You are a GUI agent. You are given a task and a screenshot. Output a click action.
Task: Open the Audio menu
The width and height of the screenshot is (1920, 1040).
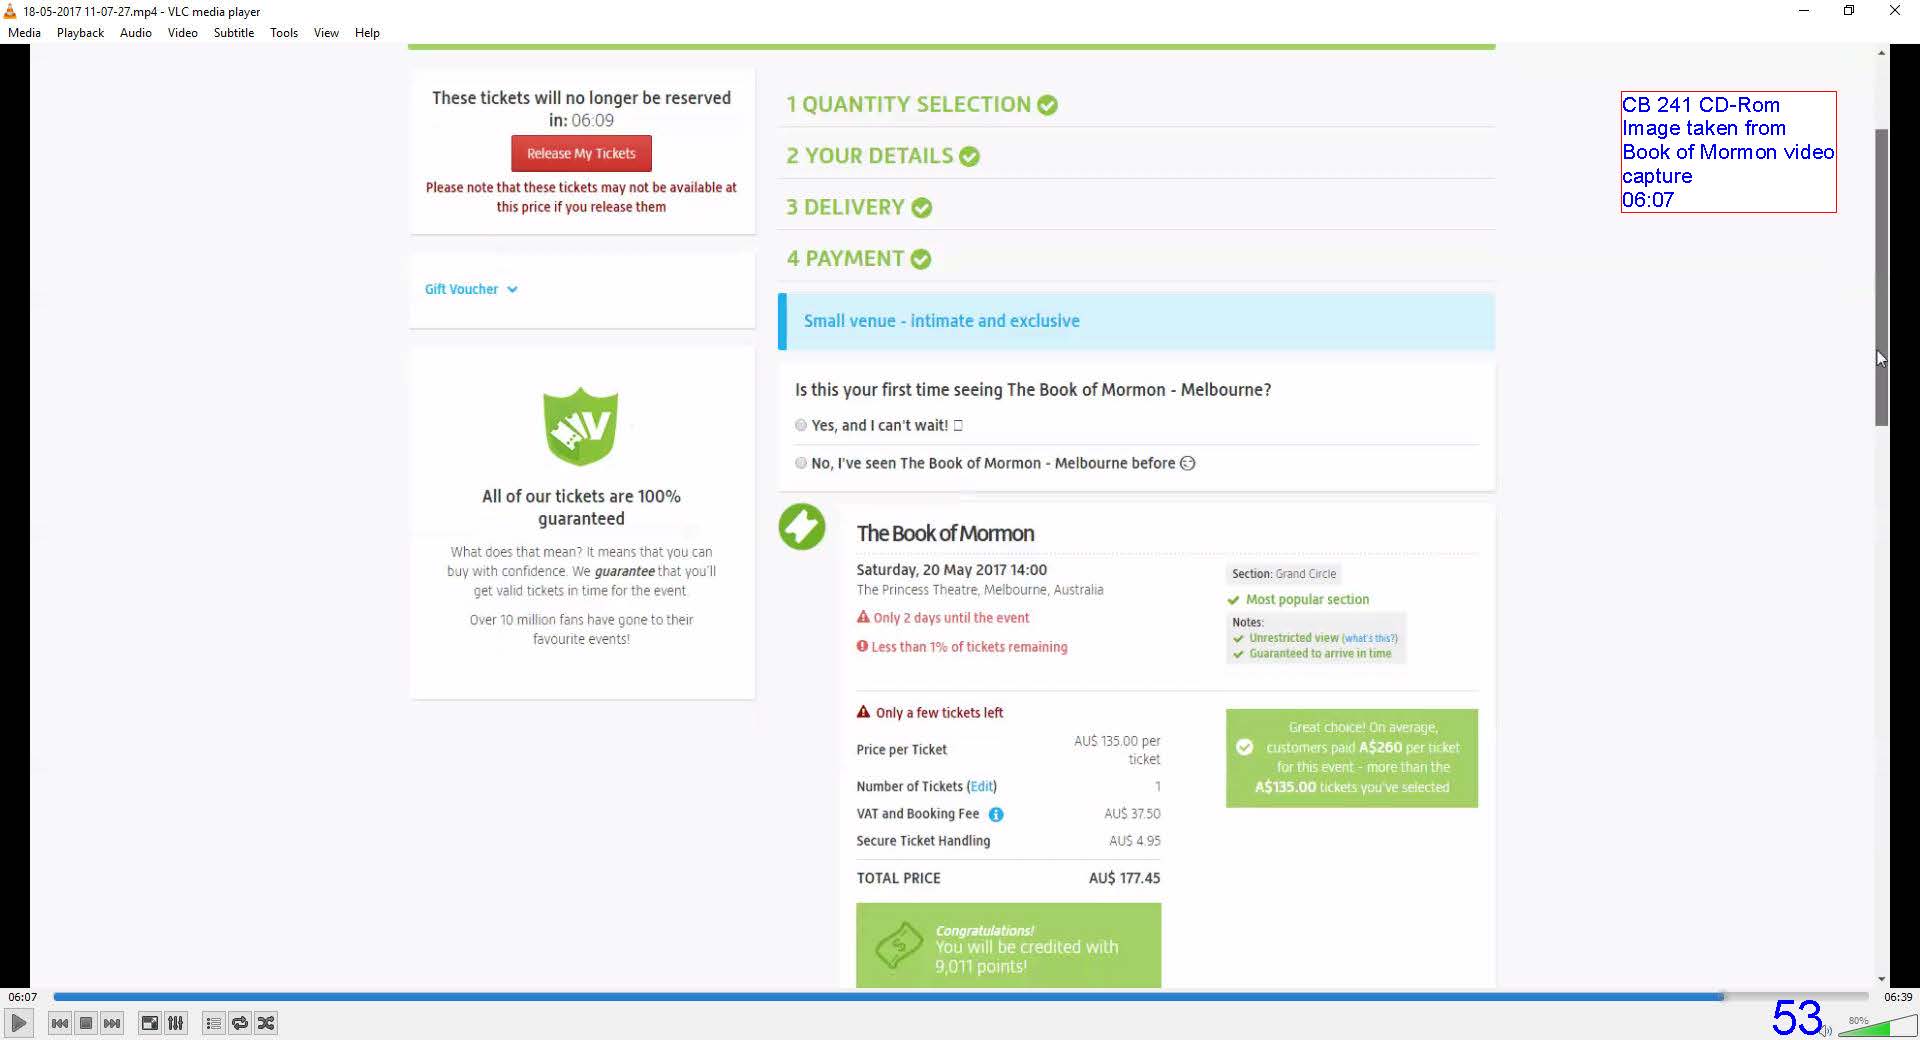(136, 32)
